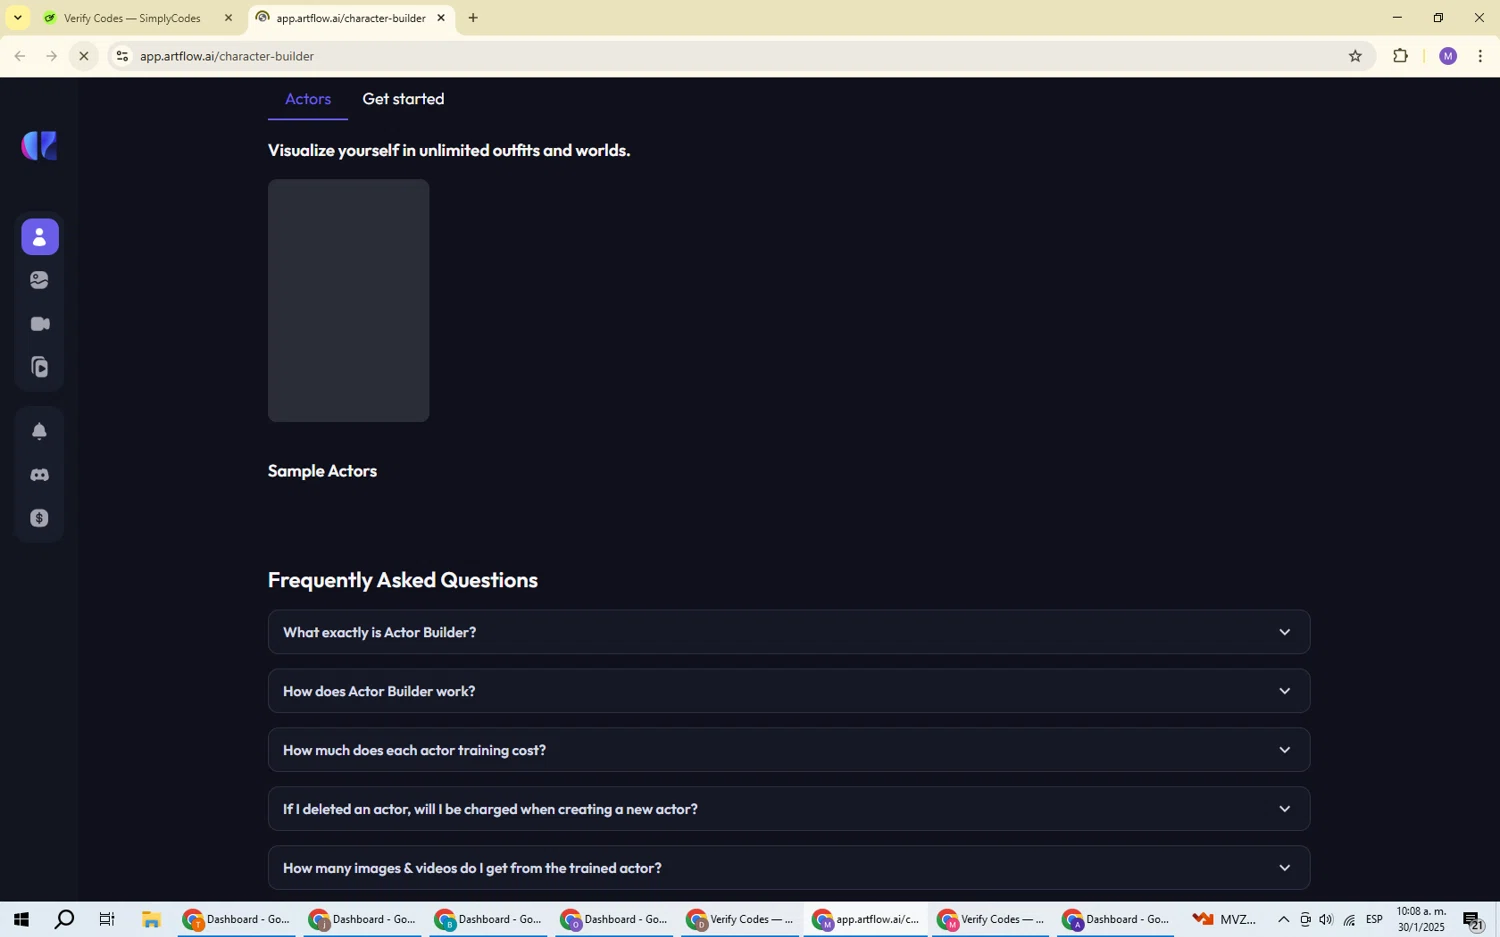Click 'How does Actor Builder work?' question text
Viewport: 1500px width, 937px height.
click(x=379, y=691)
